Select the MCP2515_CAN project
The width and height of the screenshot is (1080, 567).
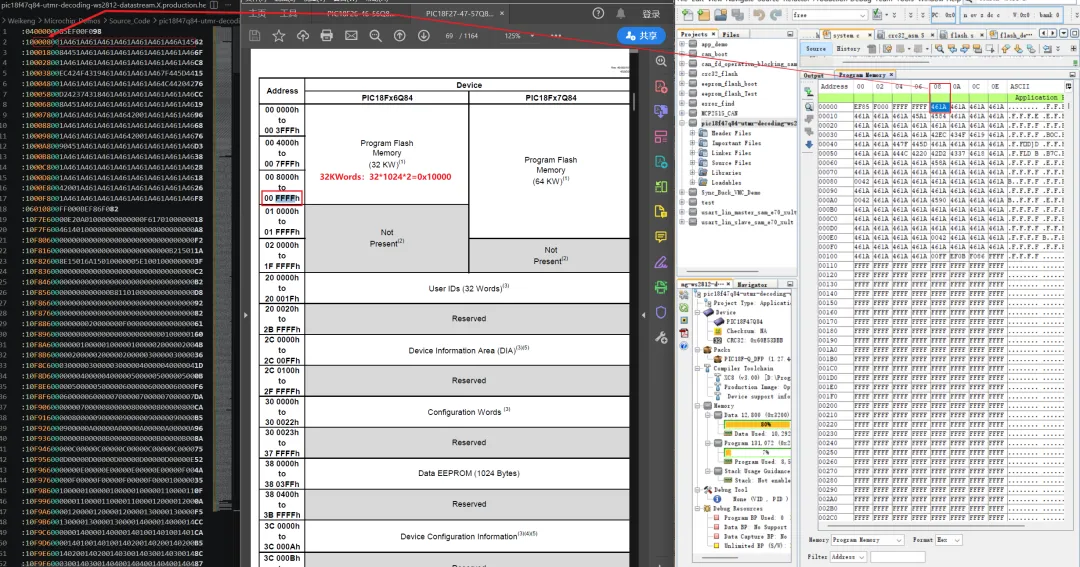tap(719, 113)
